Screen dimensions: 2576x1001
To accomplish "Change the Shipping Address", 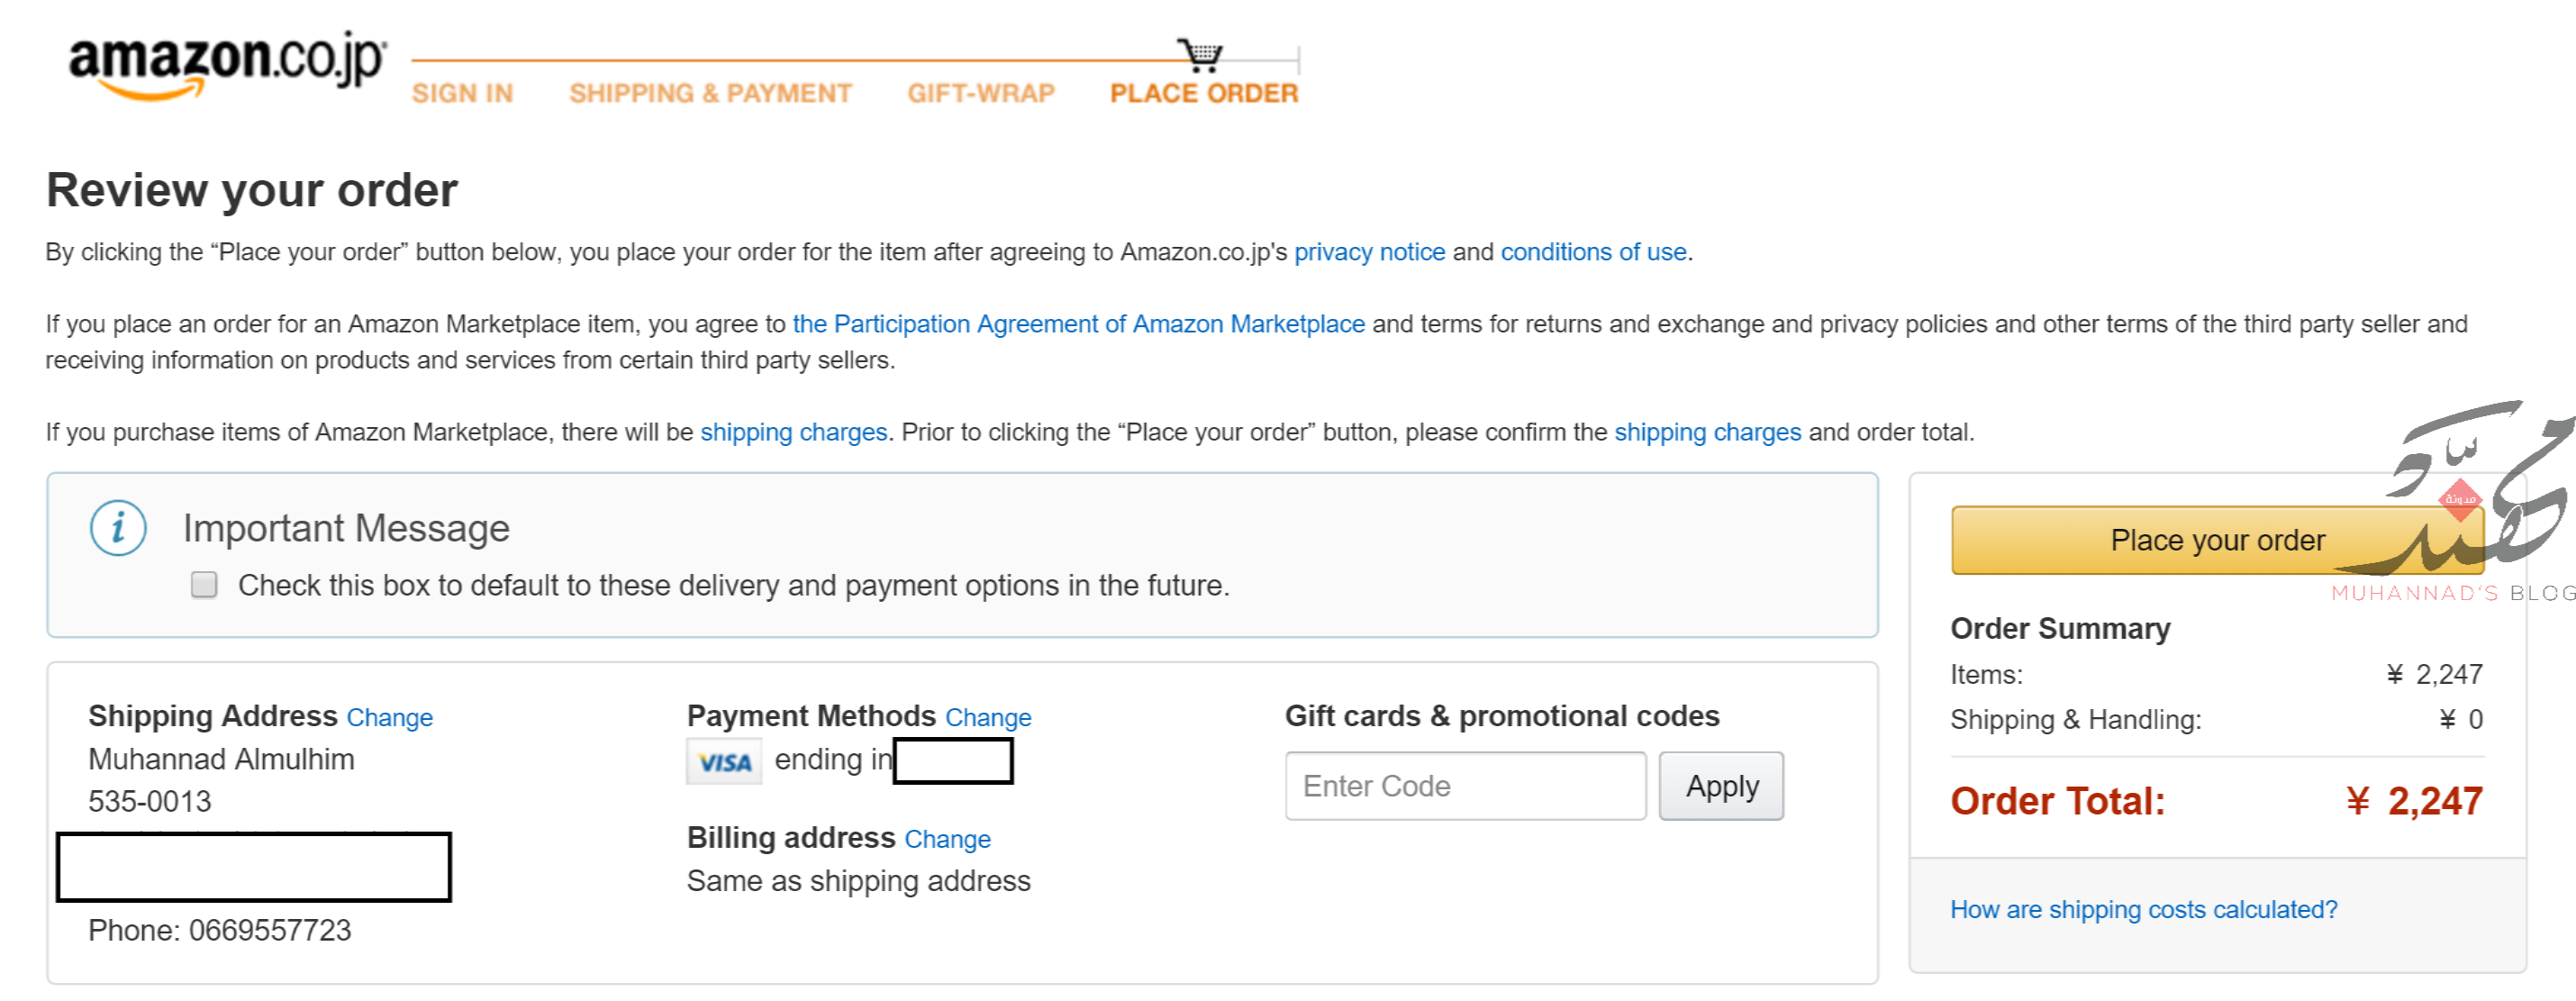I will [389, 718].
